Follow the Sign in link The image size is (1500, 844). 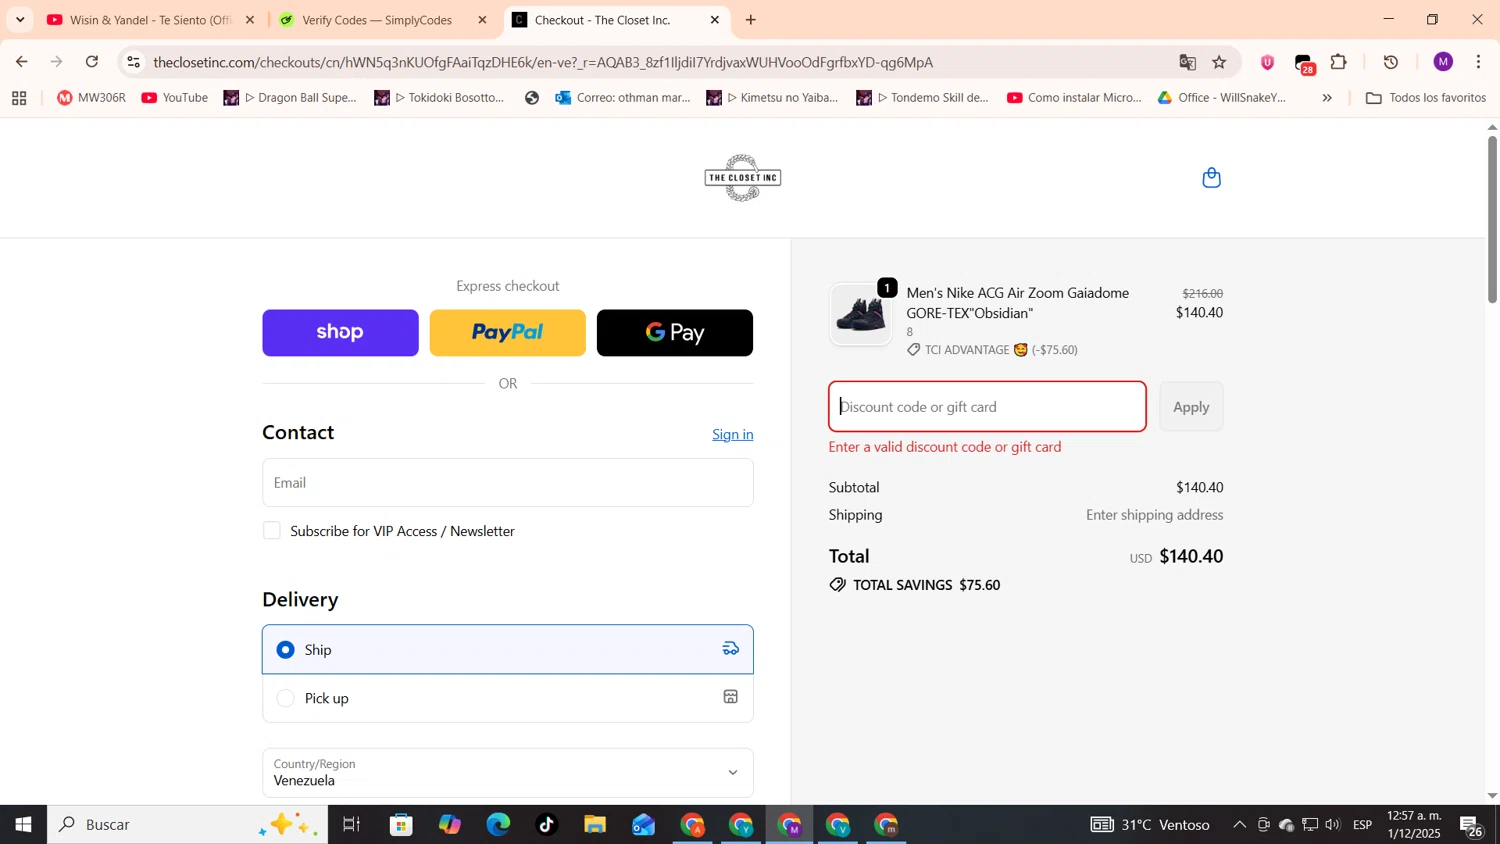pos(733,434)
